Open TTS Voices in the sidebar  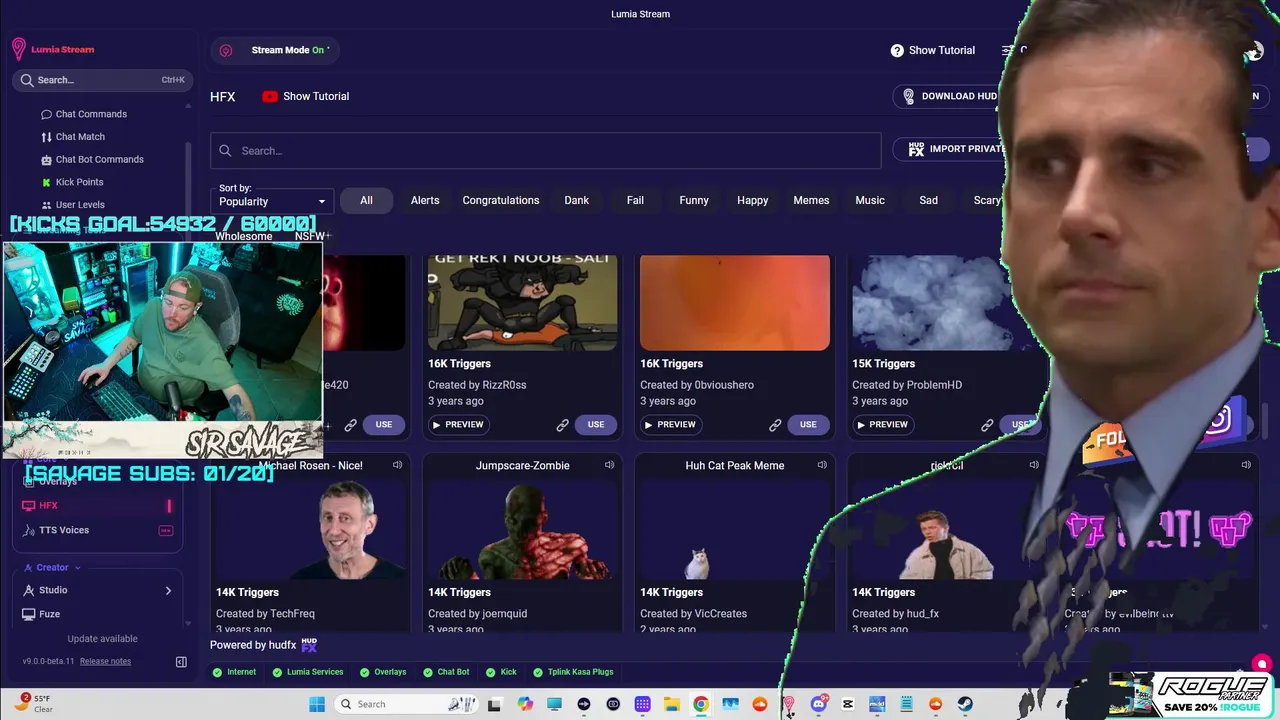[97, 530]
